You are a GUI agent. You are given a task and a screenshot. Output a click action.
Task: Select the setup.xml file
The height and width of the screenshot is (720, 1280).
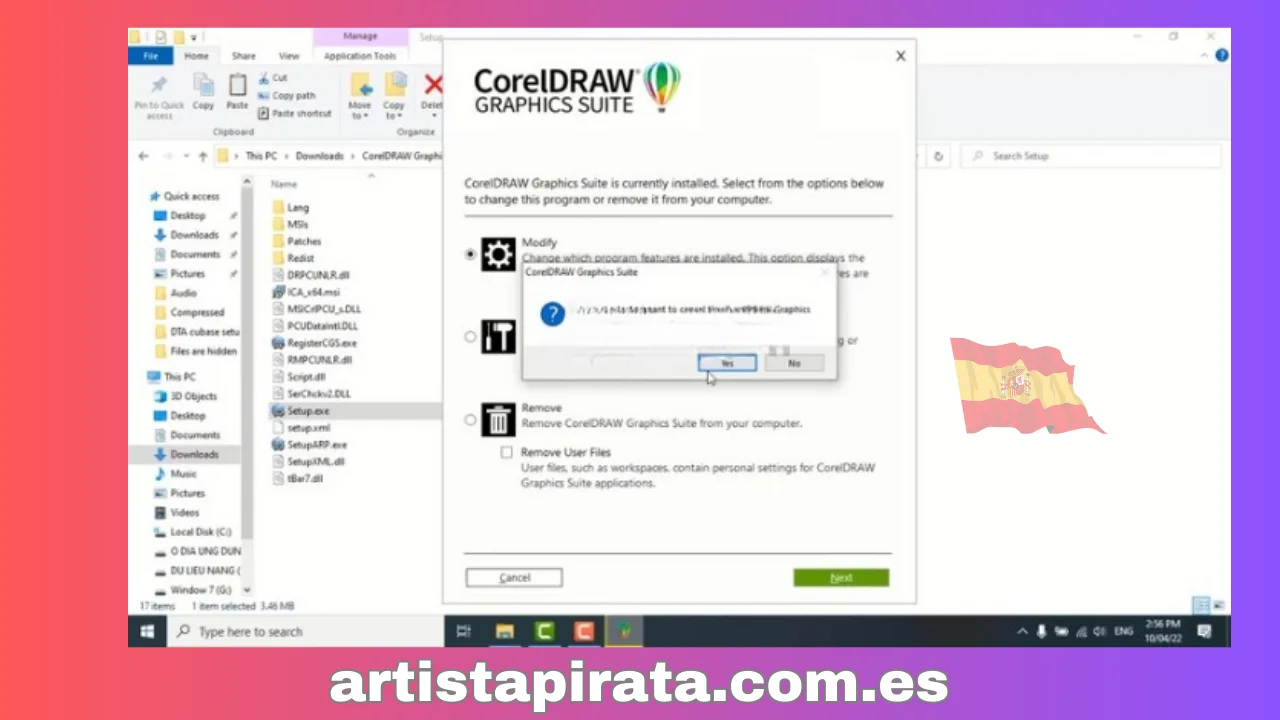pos(308,428)
